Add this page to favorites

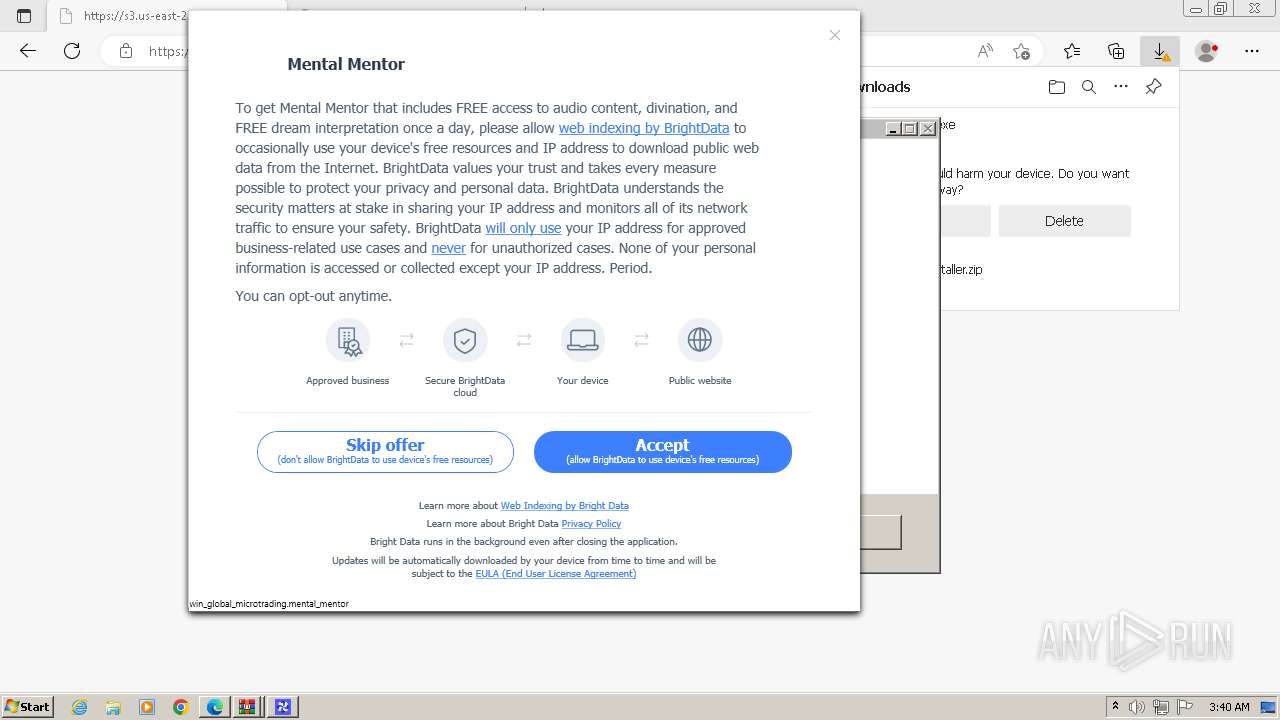pyautogui.click(x=1021, y=51)
